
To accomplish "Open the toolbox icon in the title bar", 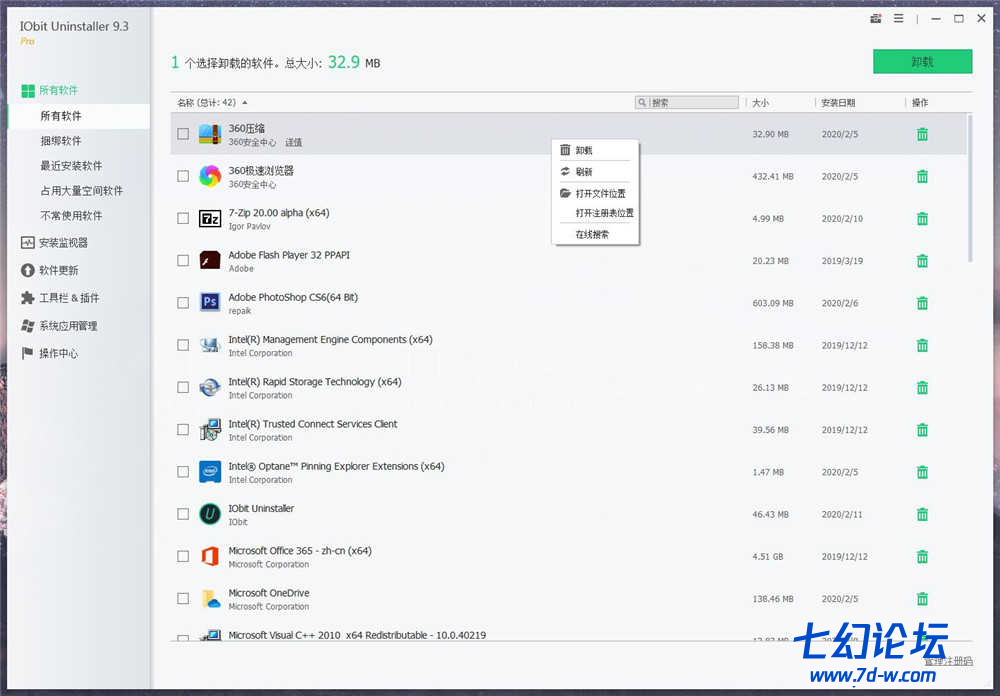I will 876,19.
